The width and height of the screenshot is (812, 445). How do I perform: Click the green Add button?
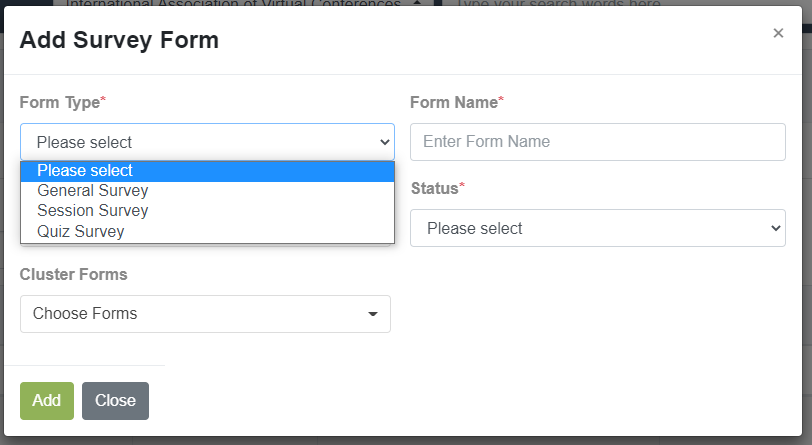pos(47,400)
